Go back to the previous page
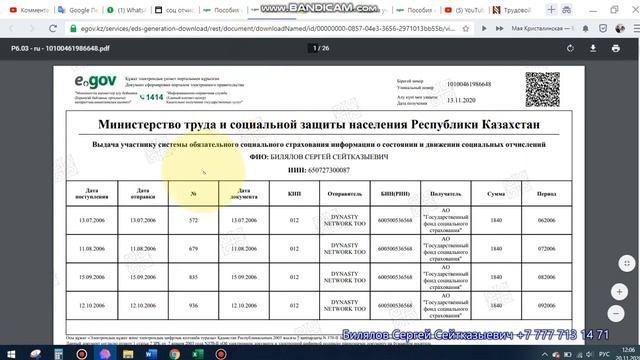 click(12, 29)
